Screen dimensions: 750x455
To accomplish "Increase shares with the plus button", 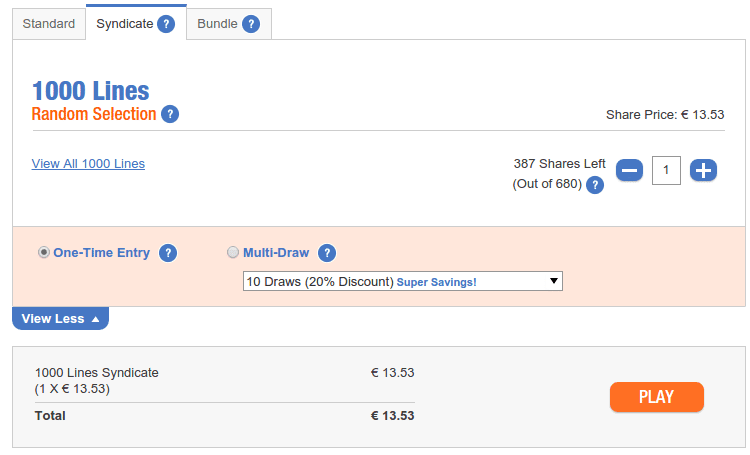I will (x=703, y=170).
